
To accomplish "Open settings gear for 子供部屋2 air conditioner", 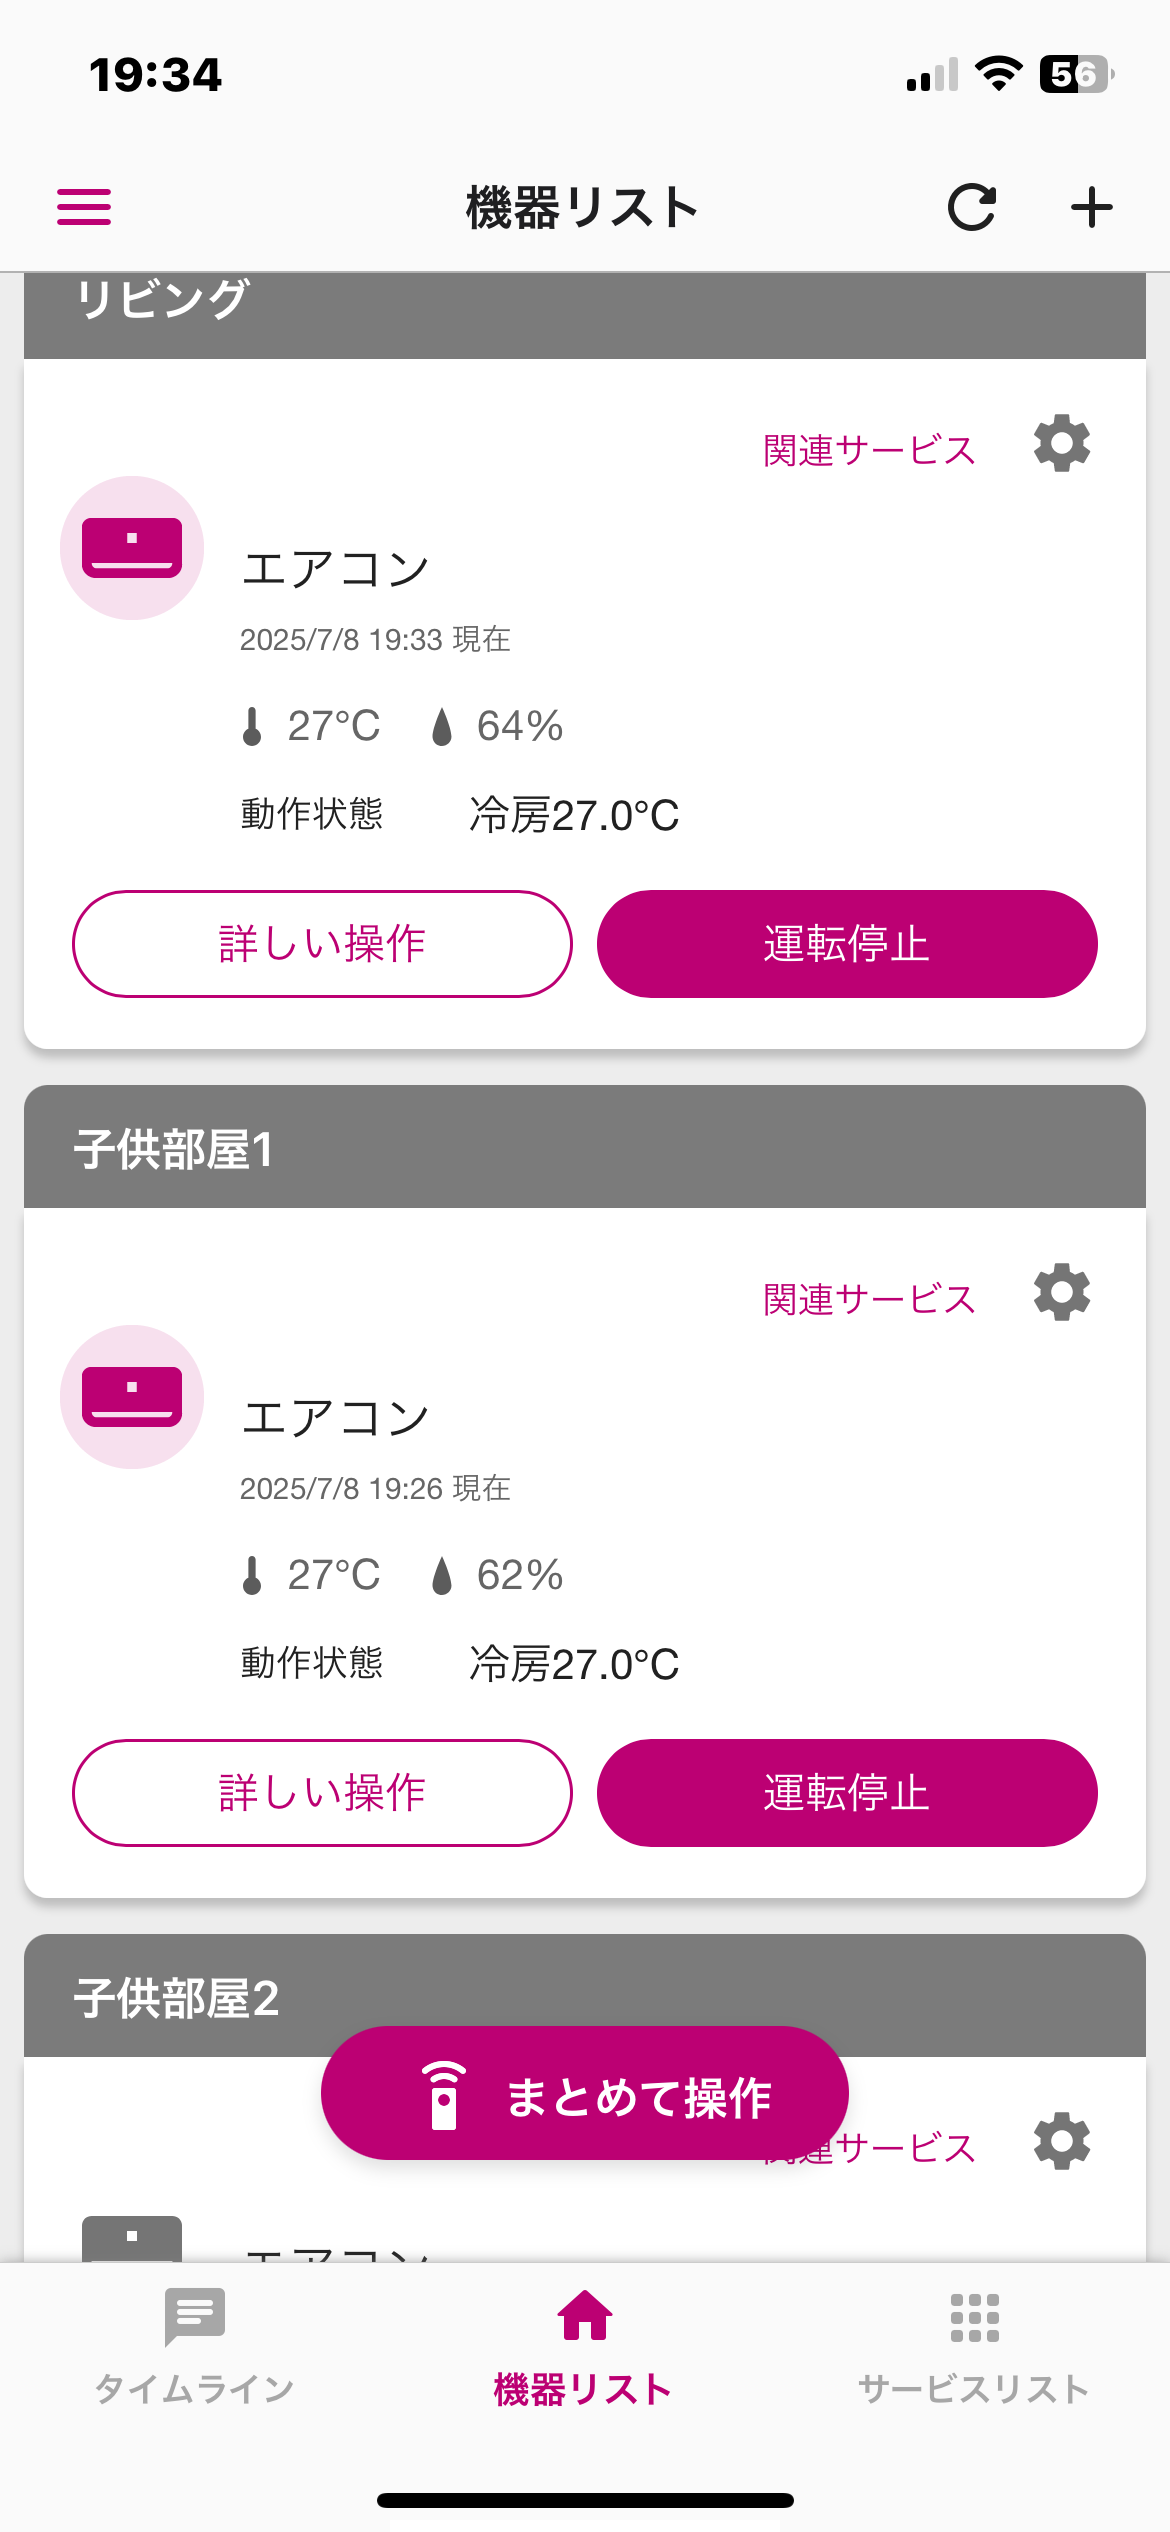I will (x=1062, y=2142).
